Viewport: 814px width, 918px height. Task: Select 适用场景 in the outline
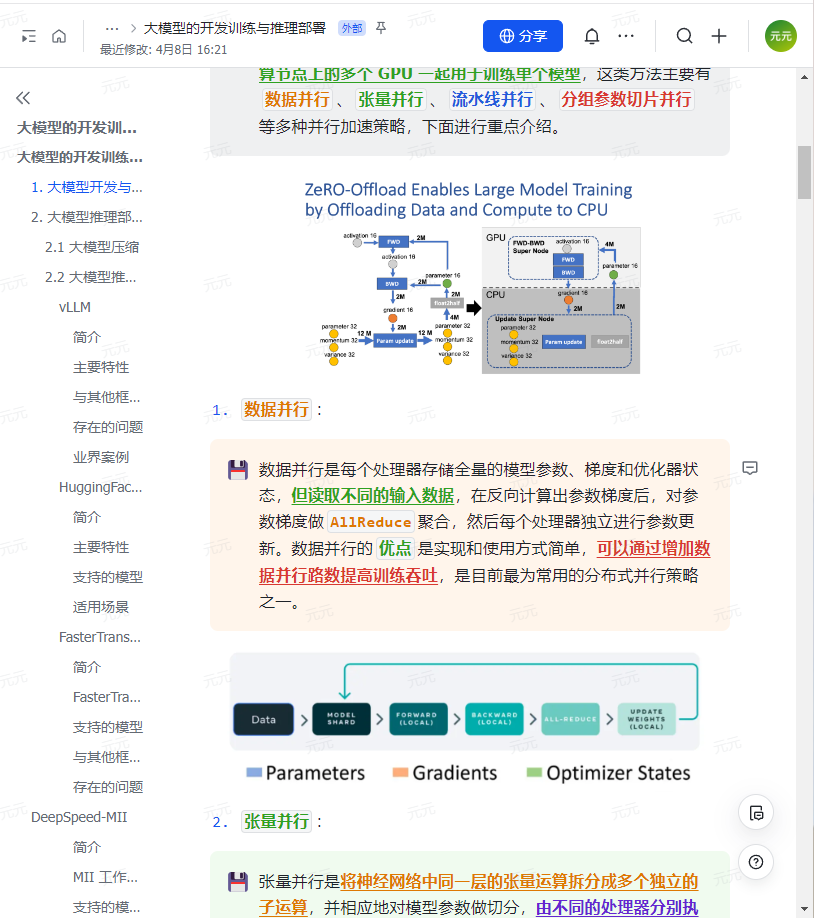click(101, 607)
